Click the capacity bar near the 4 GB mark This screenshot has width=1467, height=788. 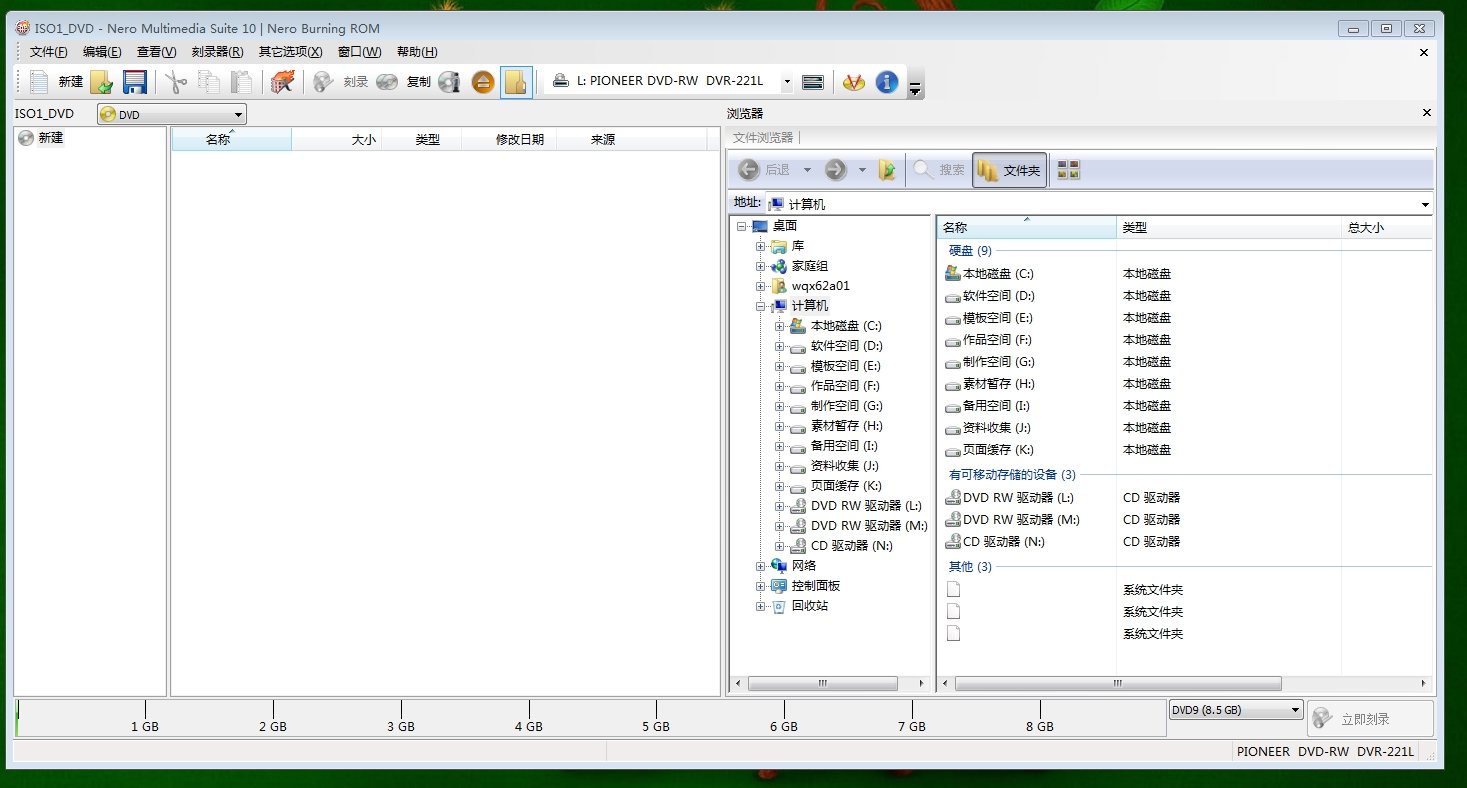coord(528,710)
